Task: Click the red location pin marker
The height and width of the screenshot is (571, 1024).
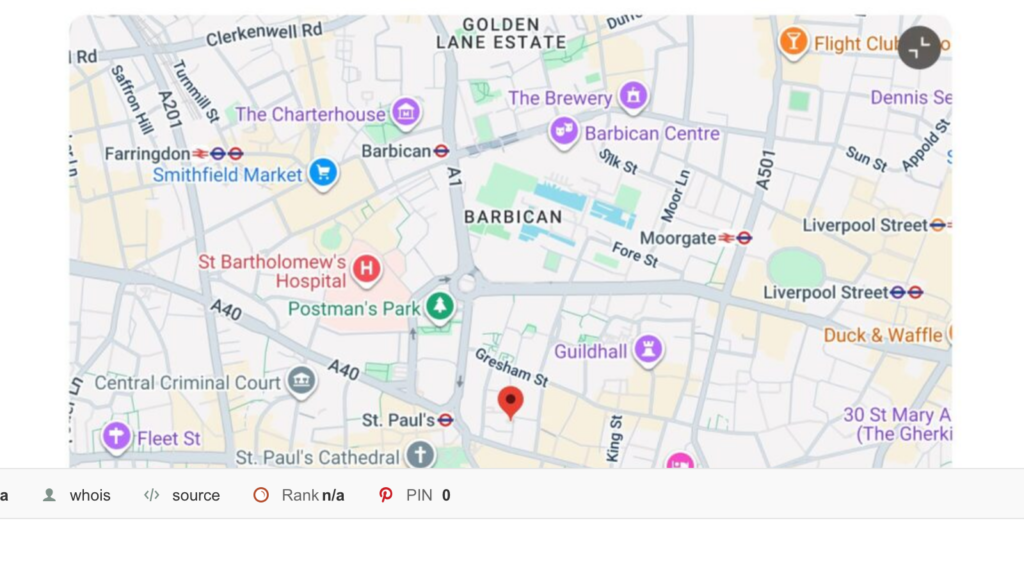Action: coord(510,402)
